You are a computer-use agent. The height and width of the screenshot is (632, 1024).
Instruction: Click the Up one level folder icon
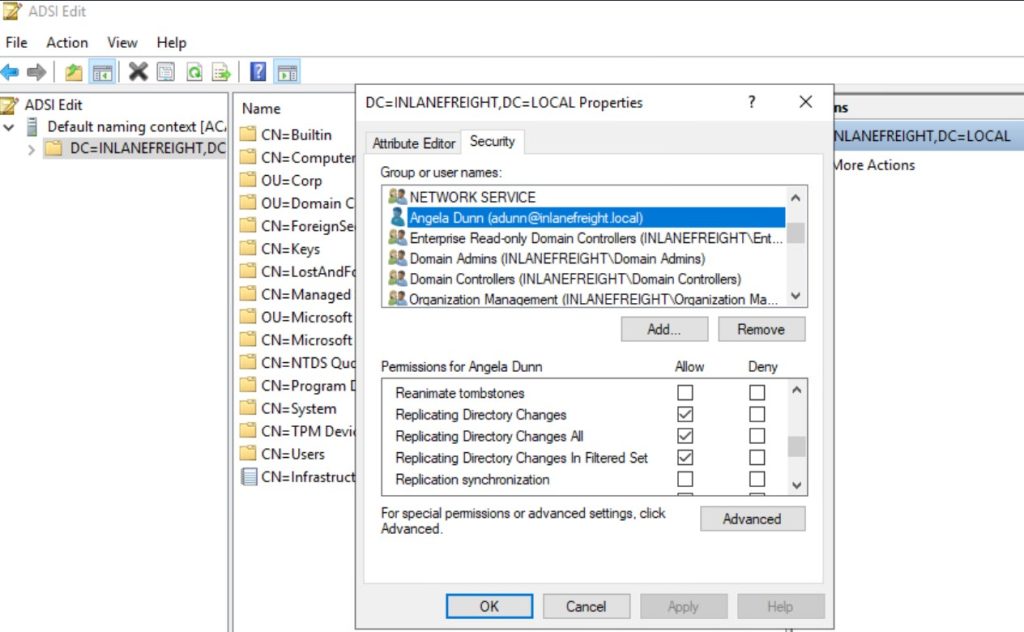[x=74, y=72]
